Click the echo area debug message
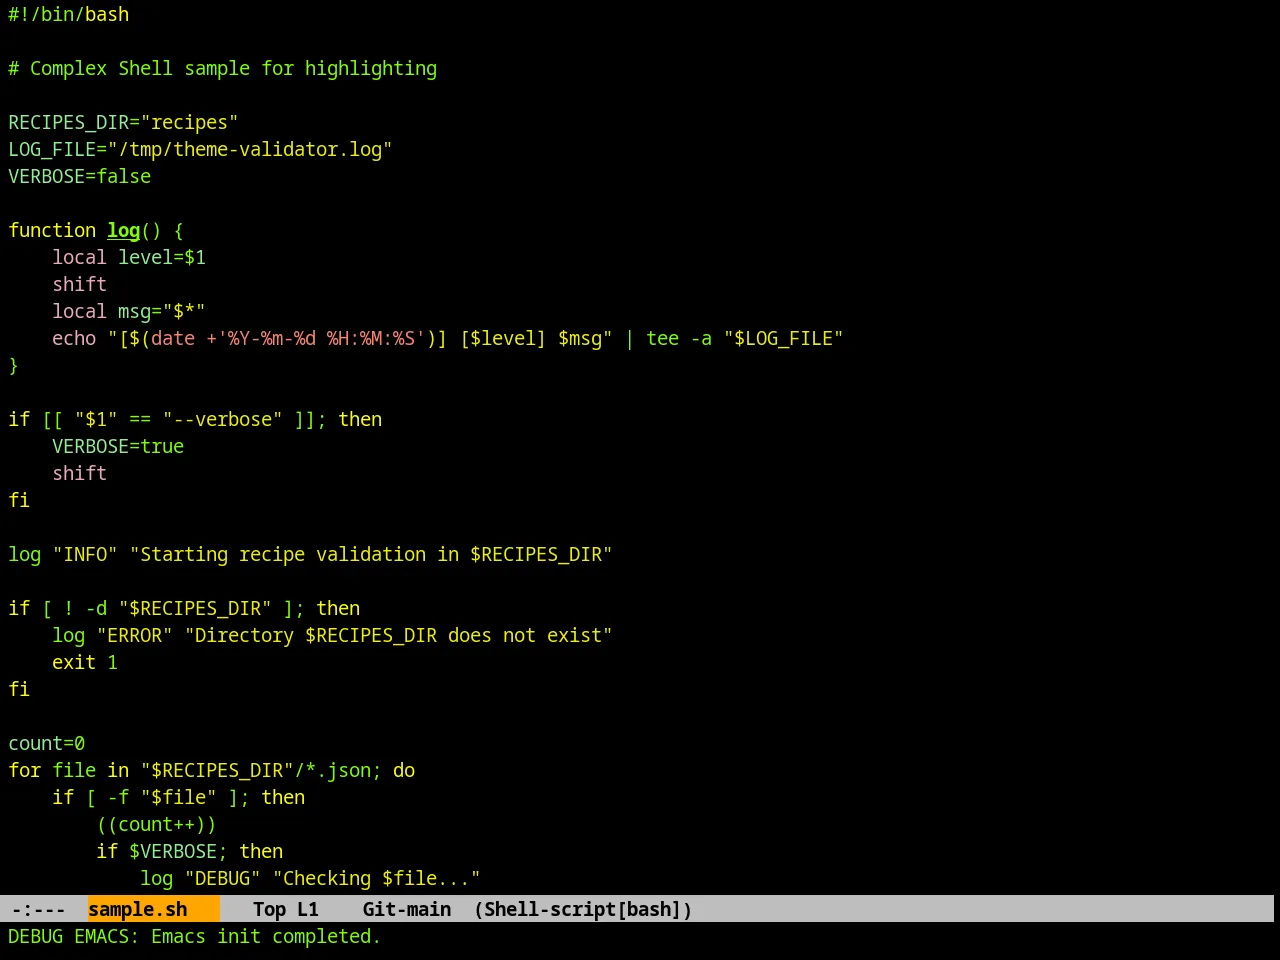The image size is (1280, 960). pyautogui.click(x=194, y=937)
